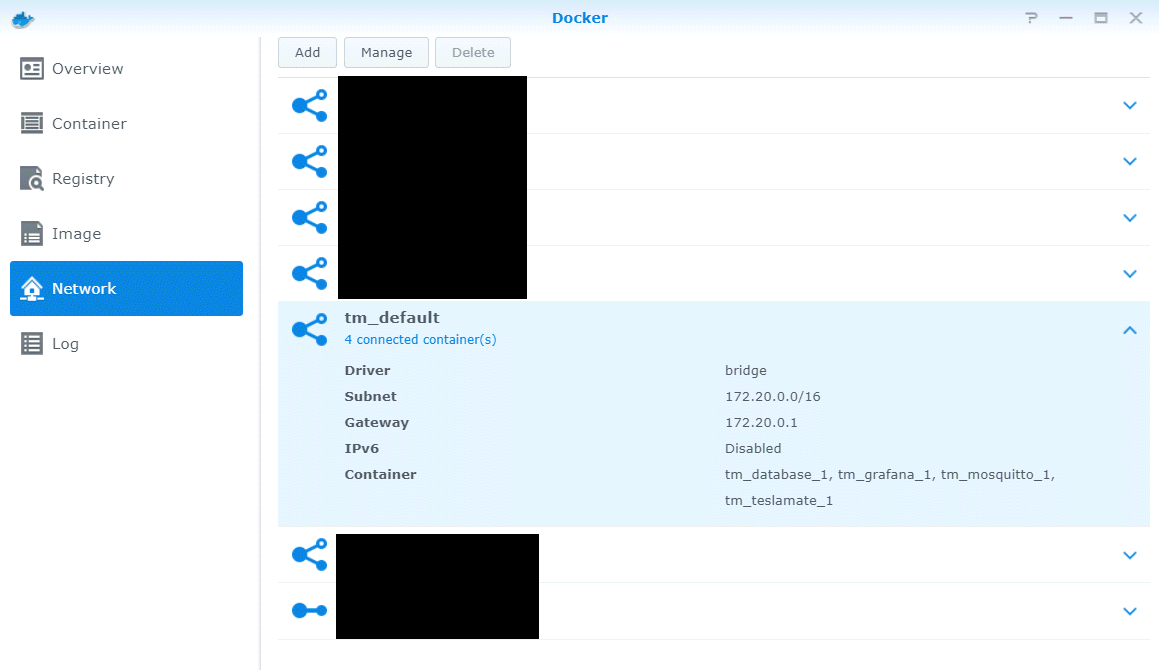
Task: Expand the third network row chevron
Action: 1129,218
